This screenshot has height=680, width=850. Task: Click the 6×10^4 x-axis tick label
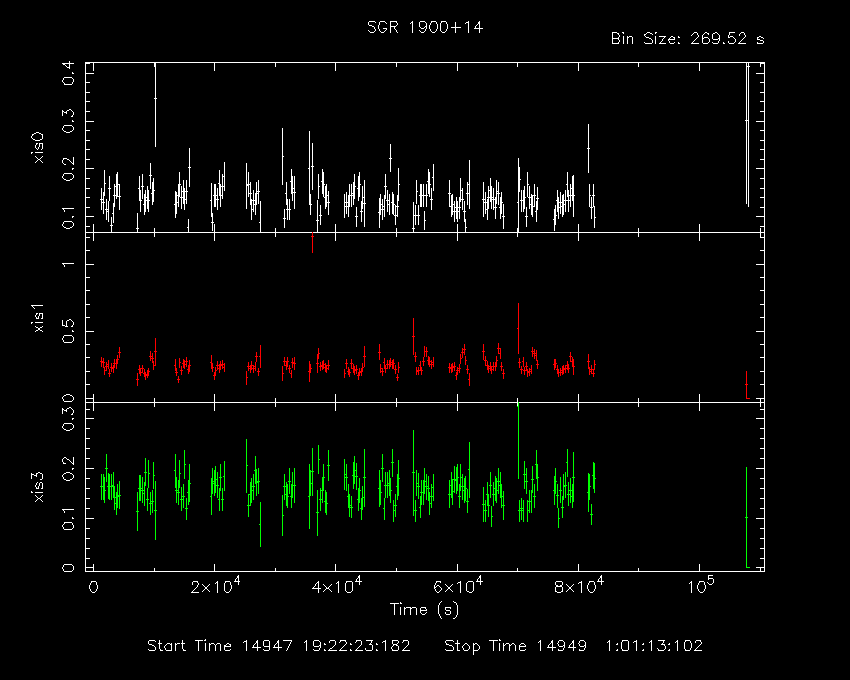458,586
